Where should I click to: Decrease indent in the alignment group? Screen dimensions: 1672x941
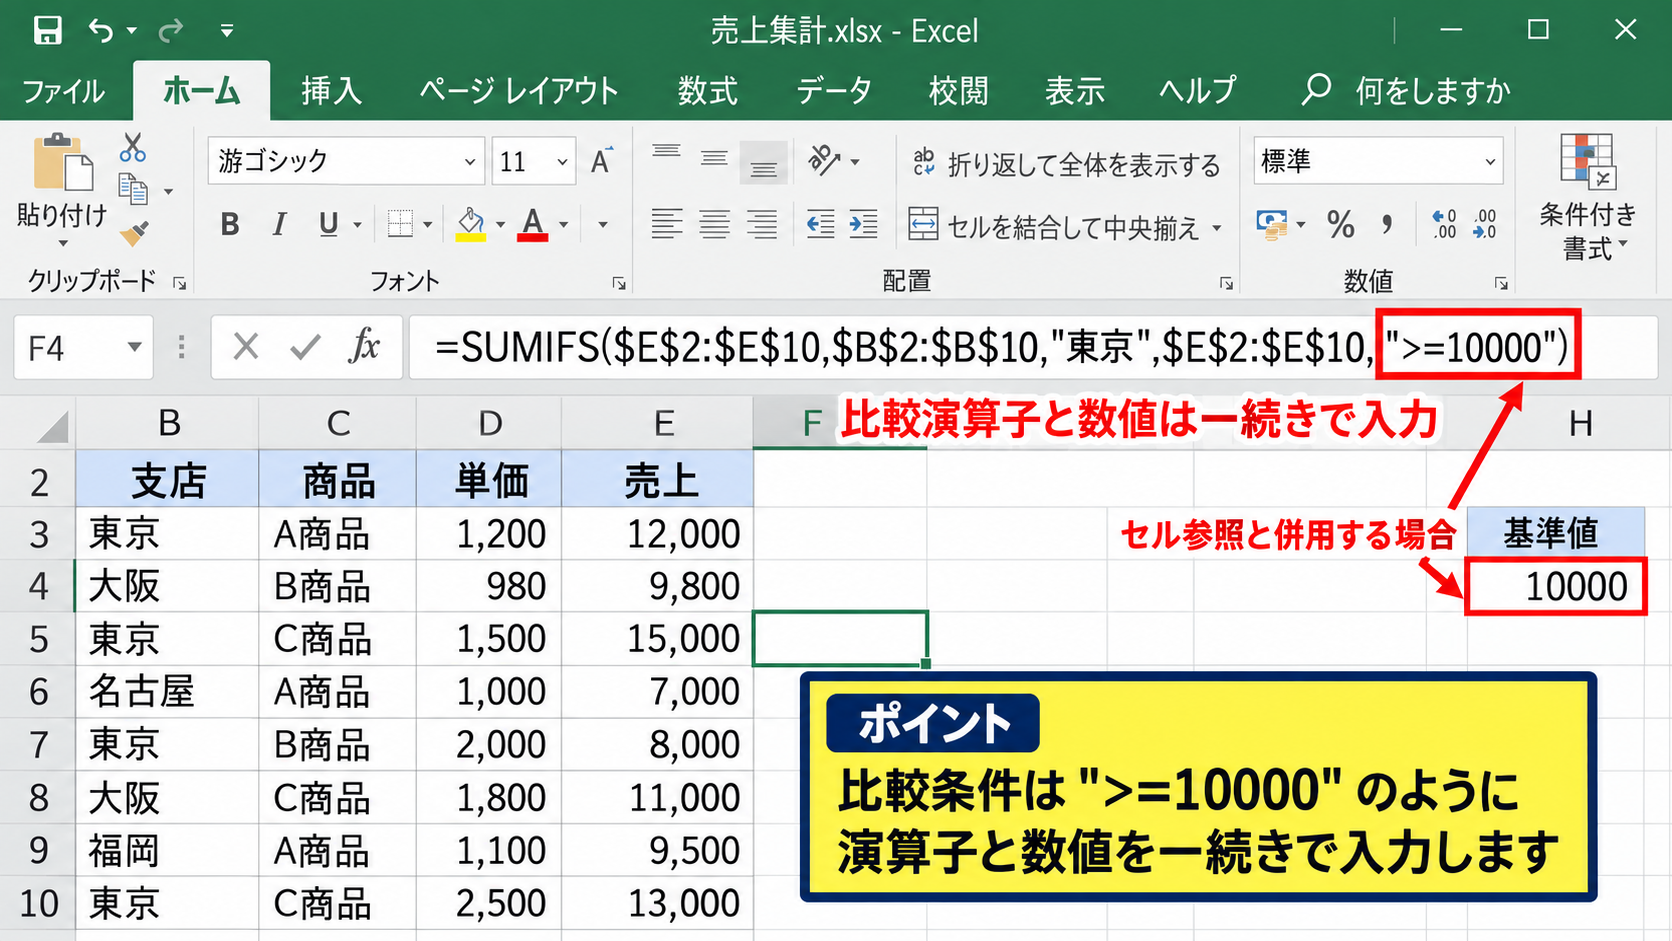tap(820, 223)
